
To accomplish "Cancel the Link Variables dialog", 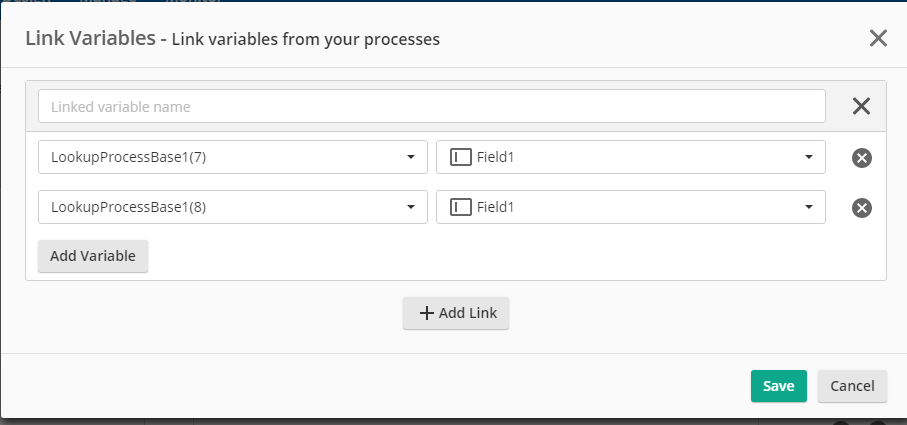I will pyautogui.click(x=852, y=386).
